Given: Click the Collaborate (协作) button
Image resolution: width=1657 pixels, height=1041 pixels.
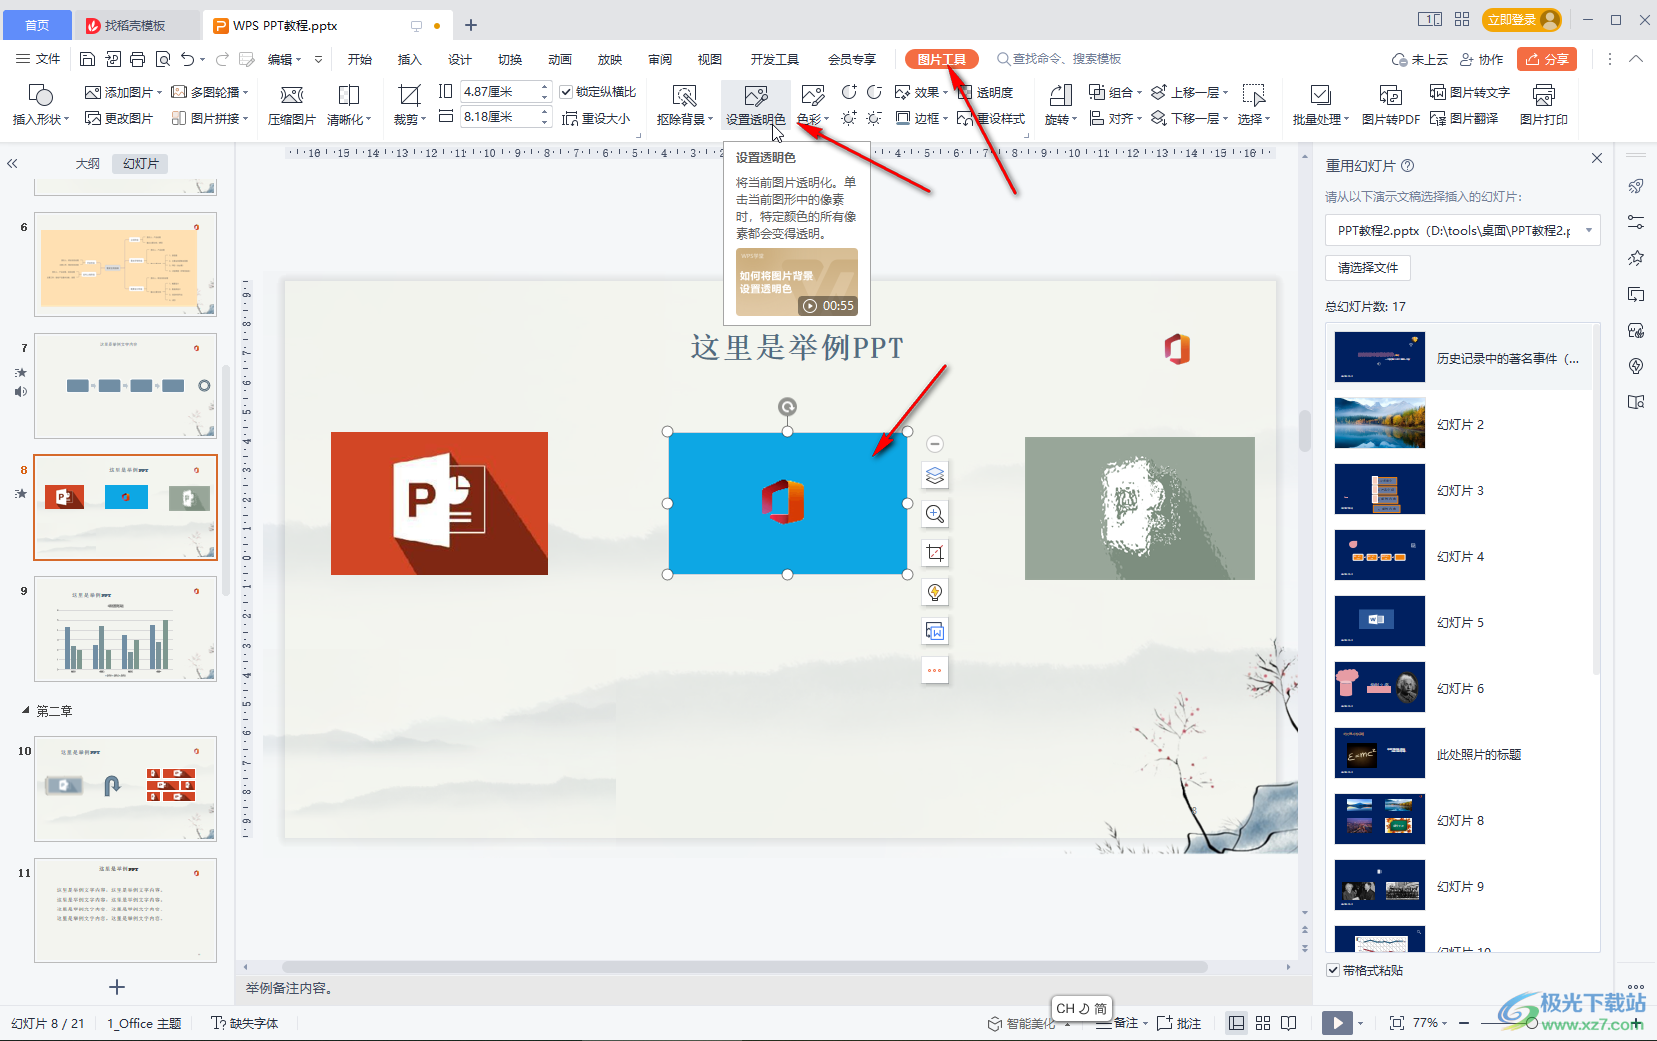Looking at the screenshot, I should click(x=1482, y=59).
